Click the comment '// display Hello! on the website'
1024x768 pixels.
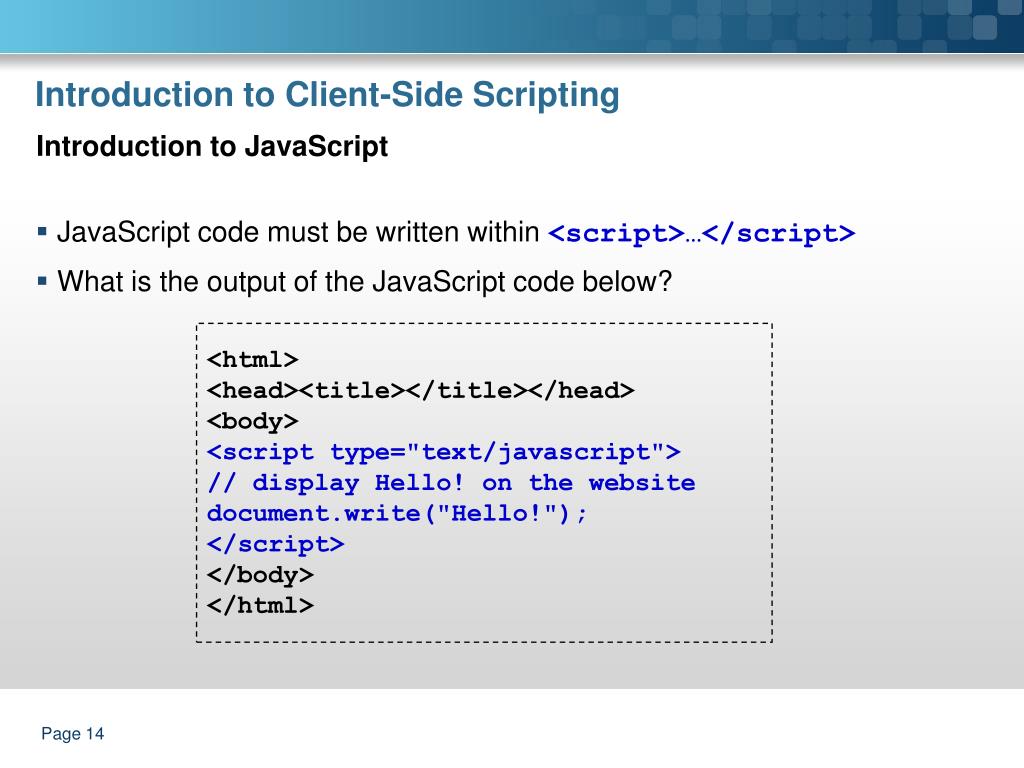451,483
